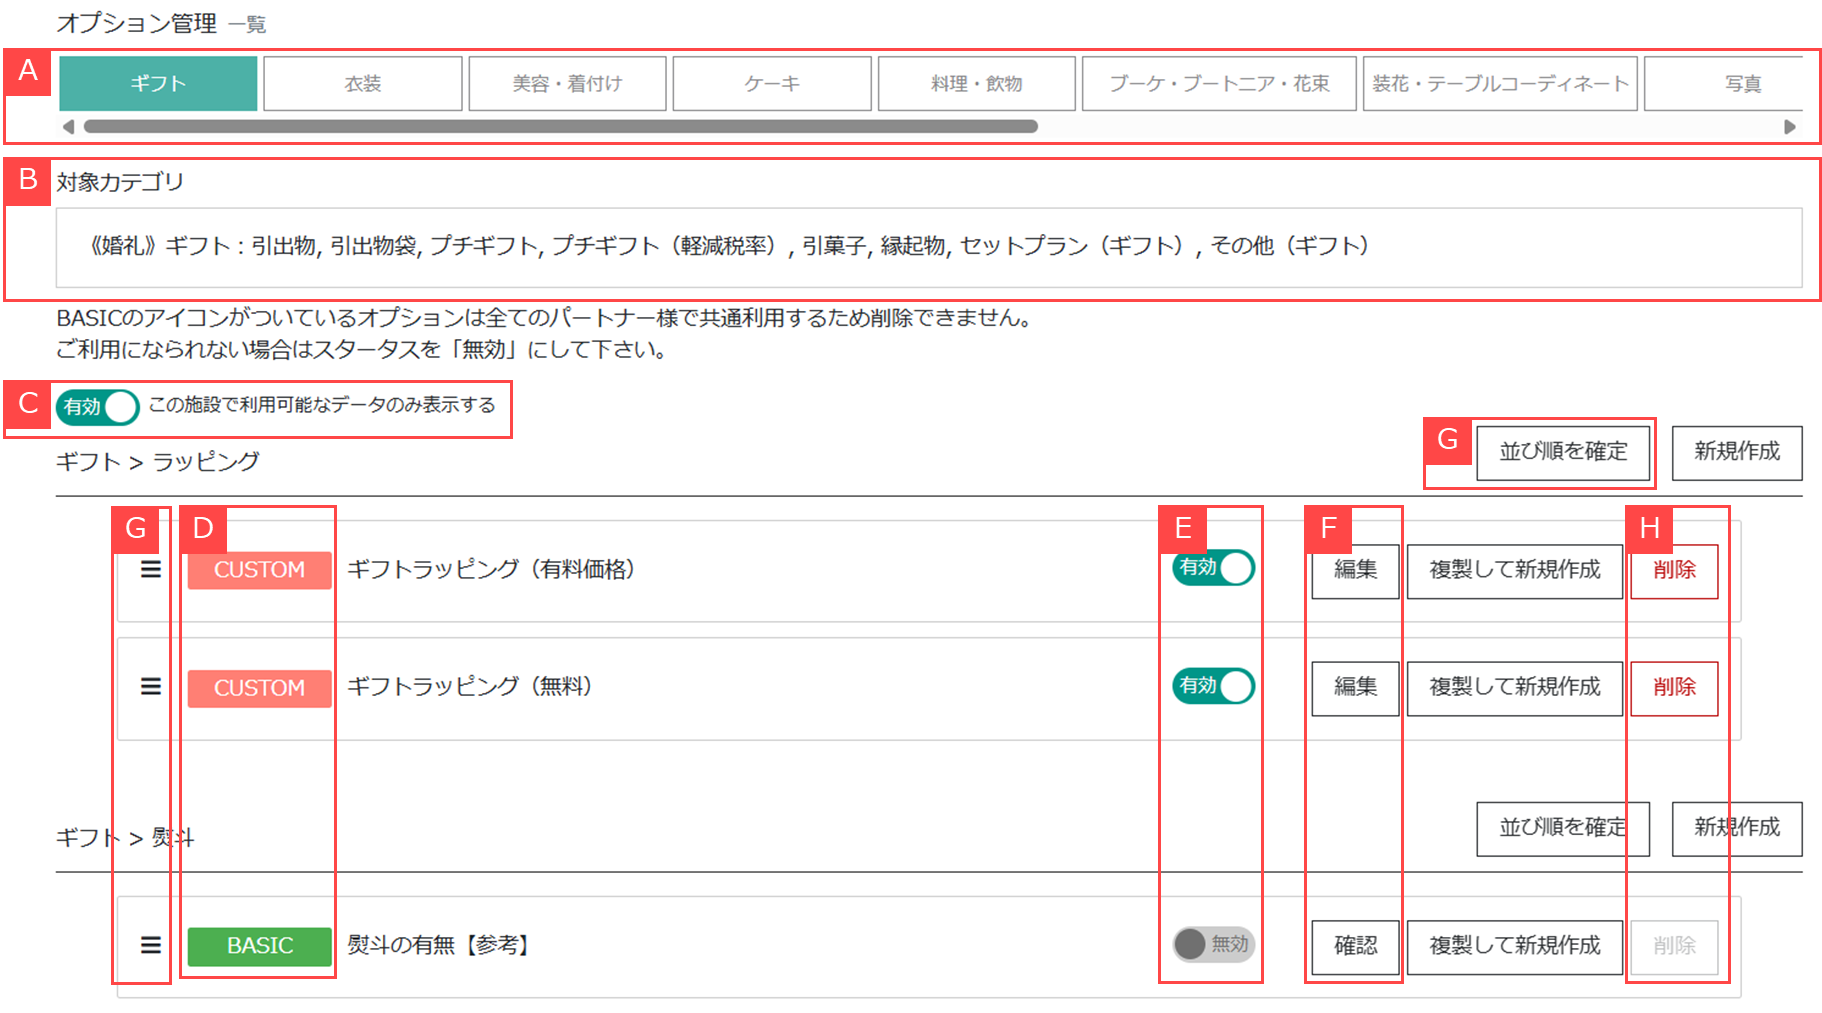
Task: Click drag handle for 熨斗の有無 row
Action: pyautogui.click(x=150, y=945)
